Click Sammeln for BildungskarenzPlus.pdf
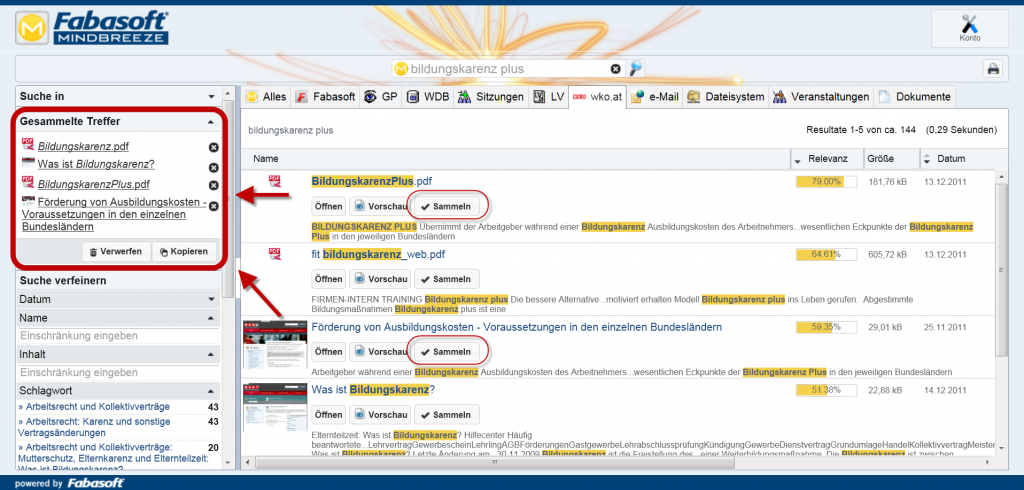This screenshot has width=1024, height=490. point(447,206)
